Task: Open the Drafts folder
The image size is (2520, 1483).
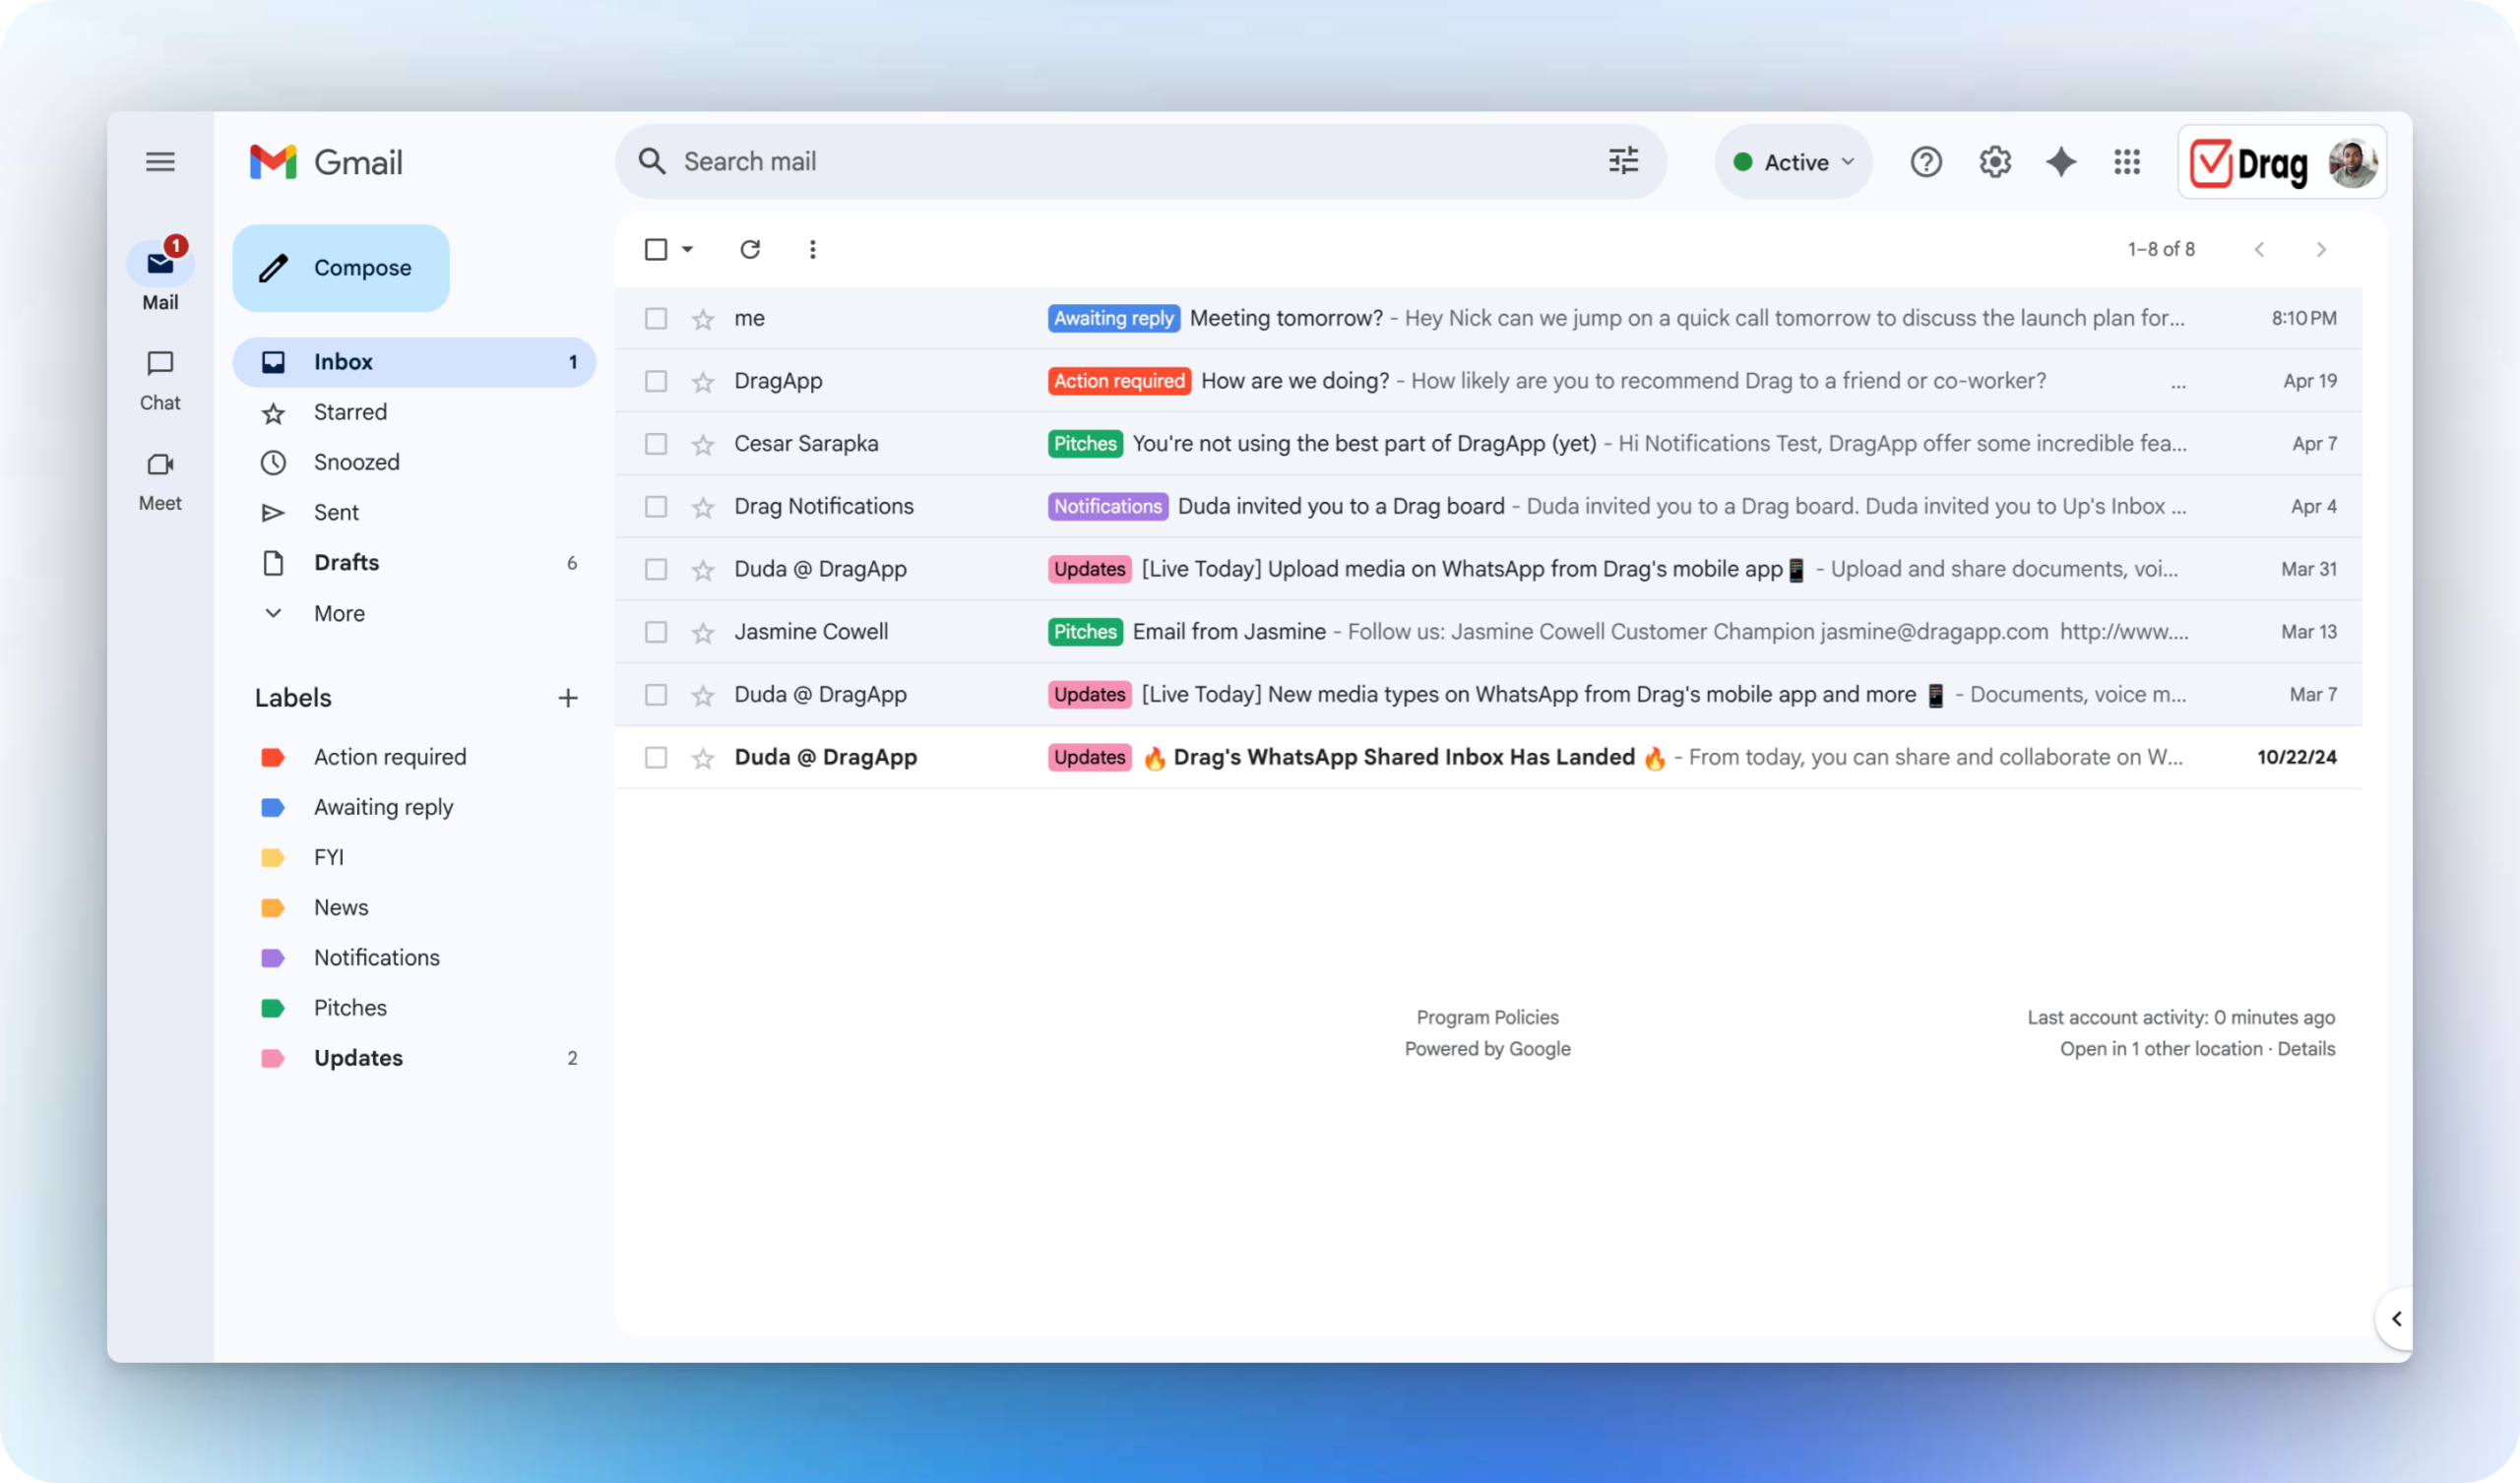Action: click(x=346, y=563)
